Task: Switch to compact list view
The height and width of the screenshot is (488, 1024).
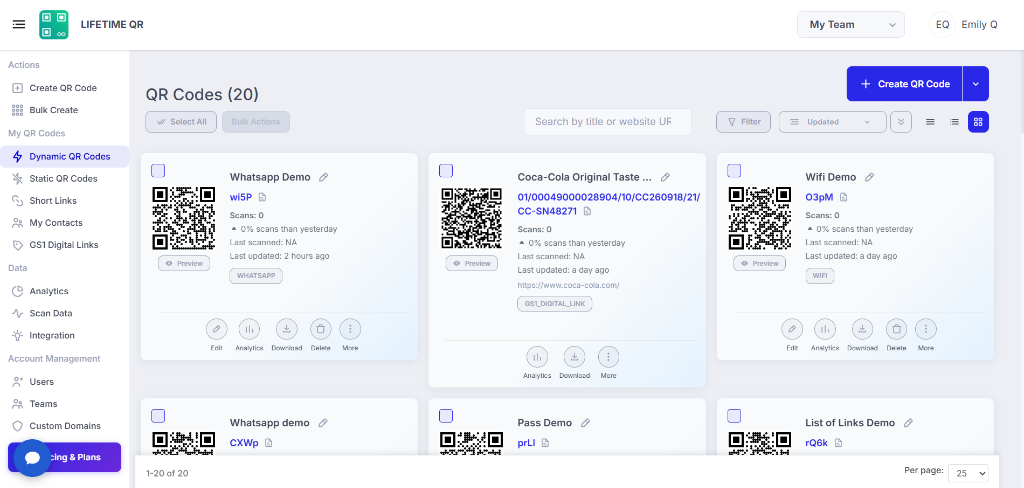Action: (930, 122)
